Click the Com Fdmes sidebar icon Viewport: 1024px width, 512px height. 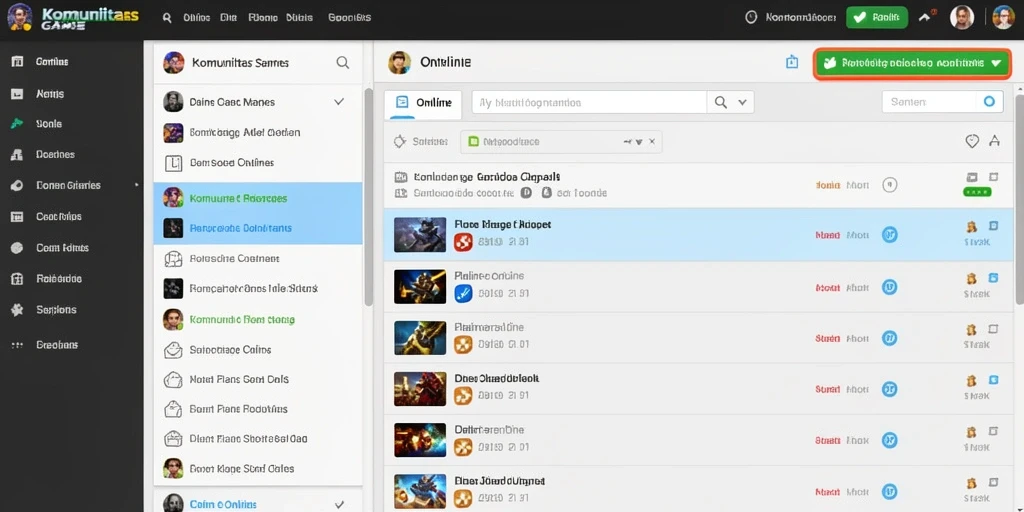pos(18,248)
